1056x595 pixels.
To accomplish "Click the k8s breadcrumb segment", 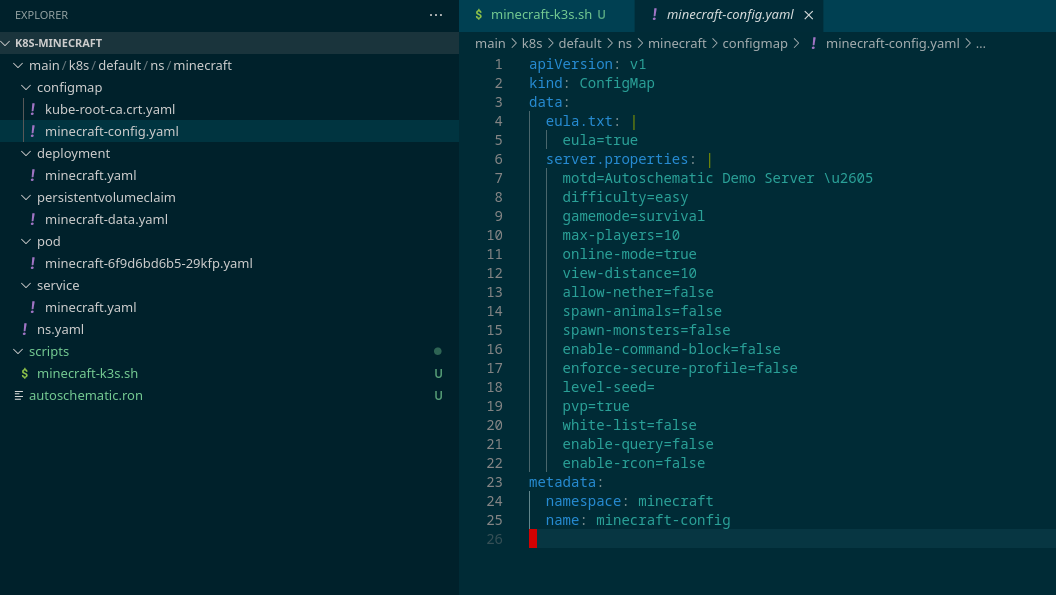I will tap(531, 43).
